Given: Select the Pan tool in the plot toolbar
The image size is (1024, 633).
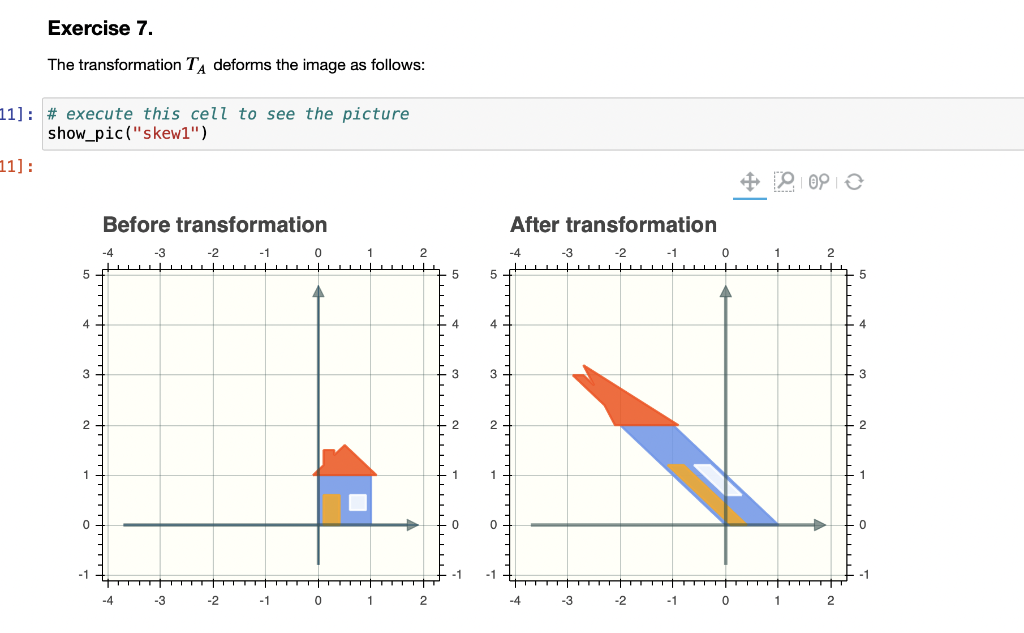Looking at the screenshot, I should [750, 182].
